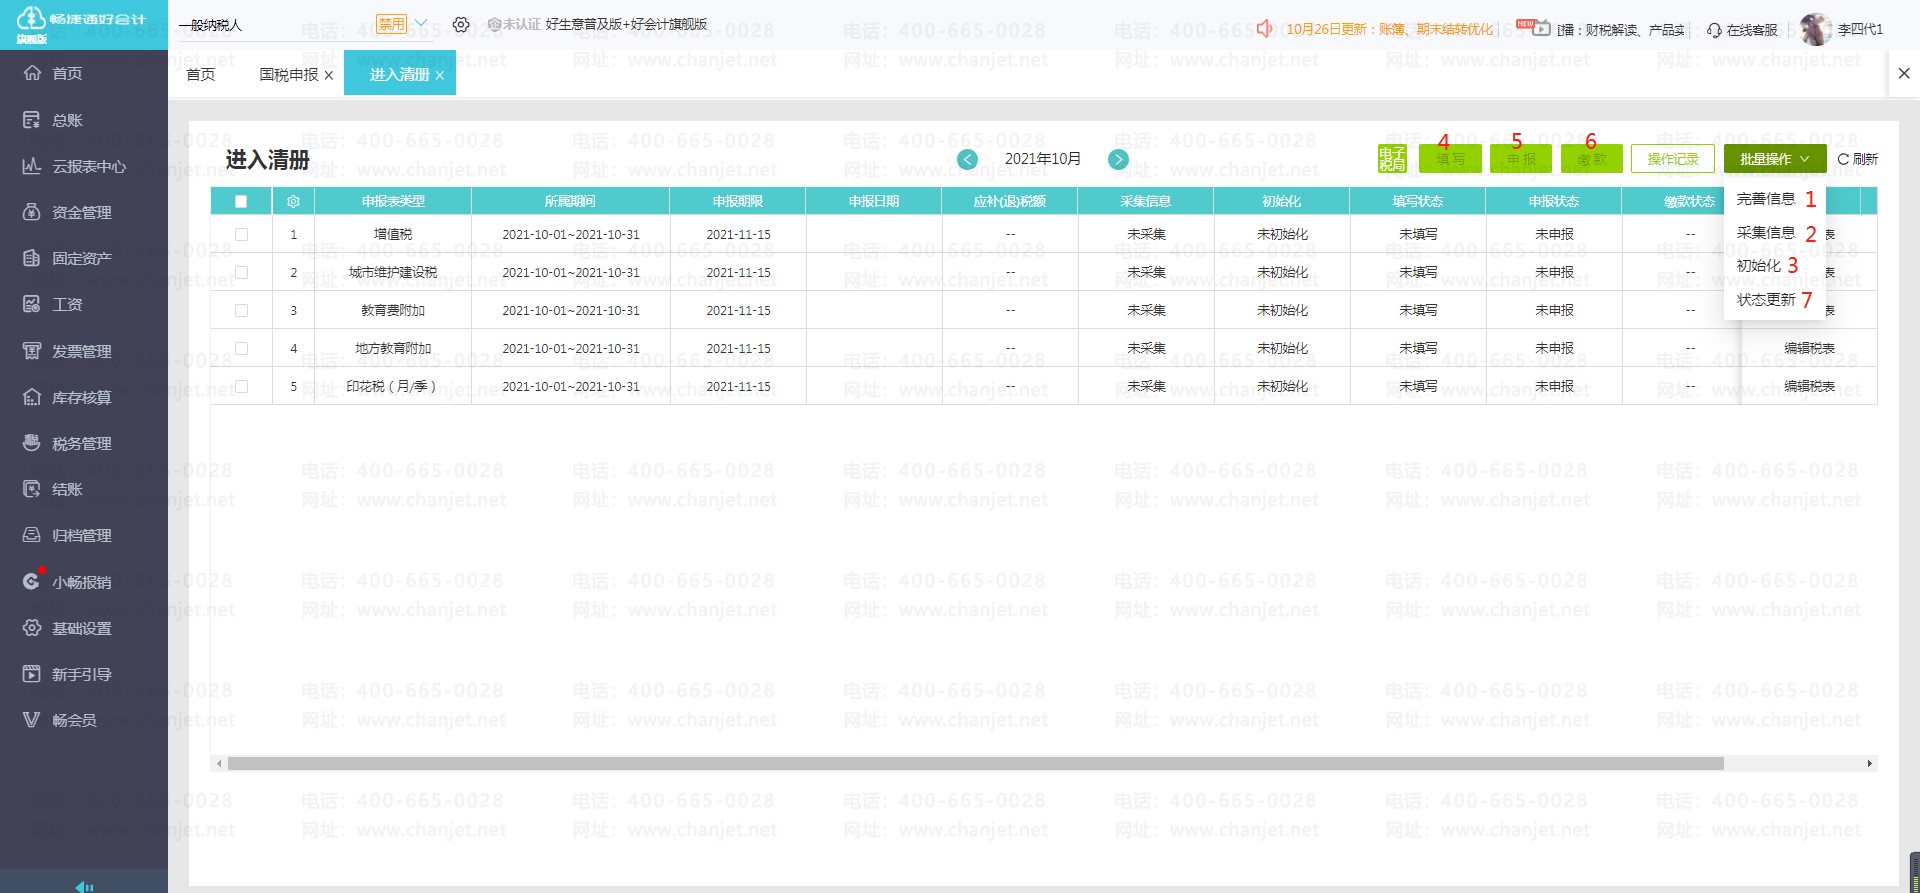The height and width of the screenshot is (893, 1920).
Task: Choose 采集信息 from batch menu
Action: [x=1765, y=232]
